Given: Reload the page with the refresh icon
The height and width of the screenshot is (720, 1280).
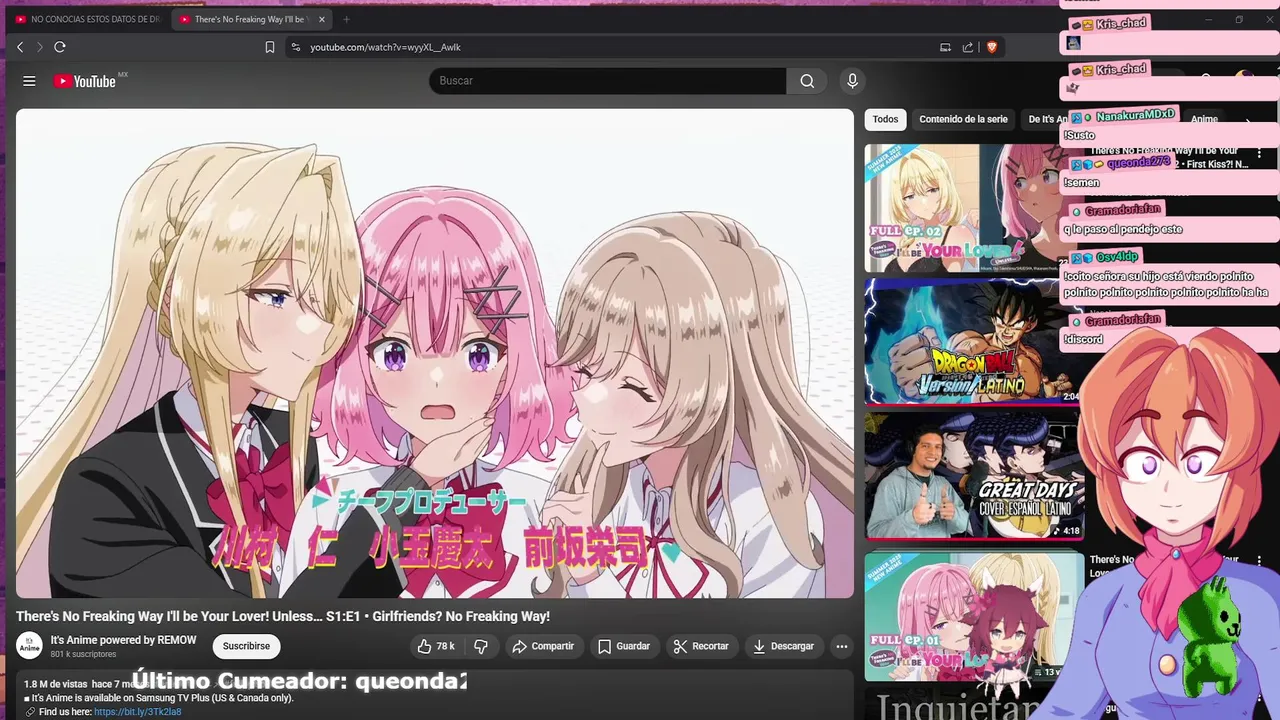Looking at the screenshot, I should click(60, 47).
